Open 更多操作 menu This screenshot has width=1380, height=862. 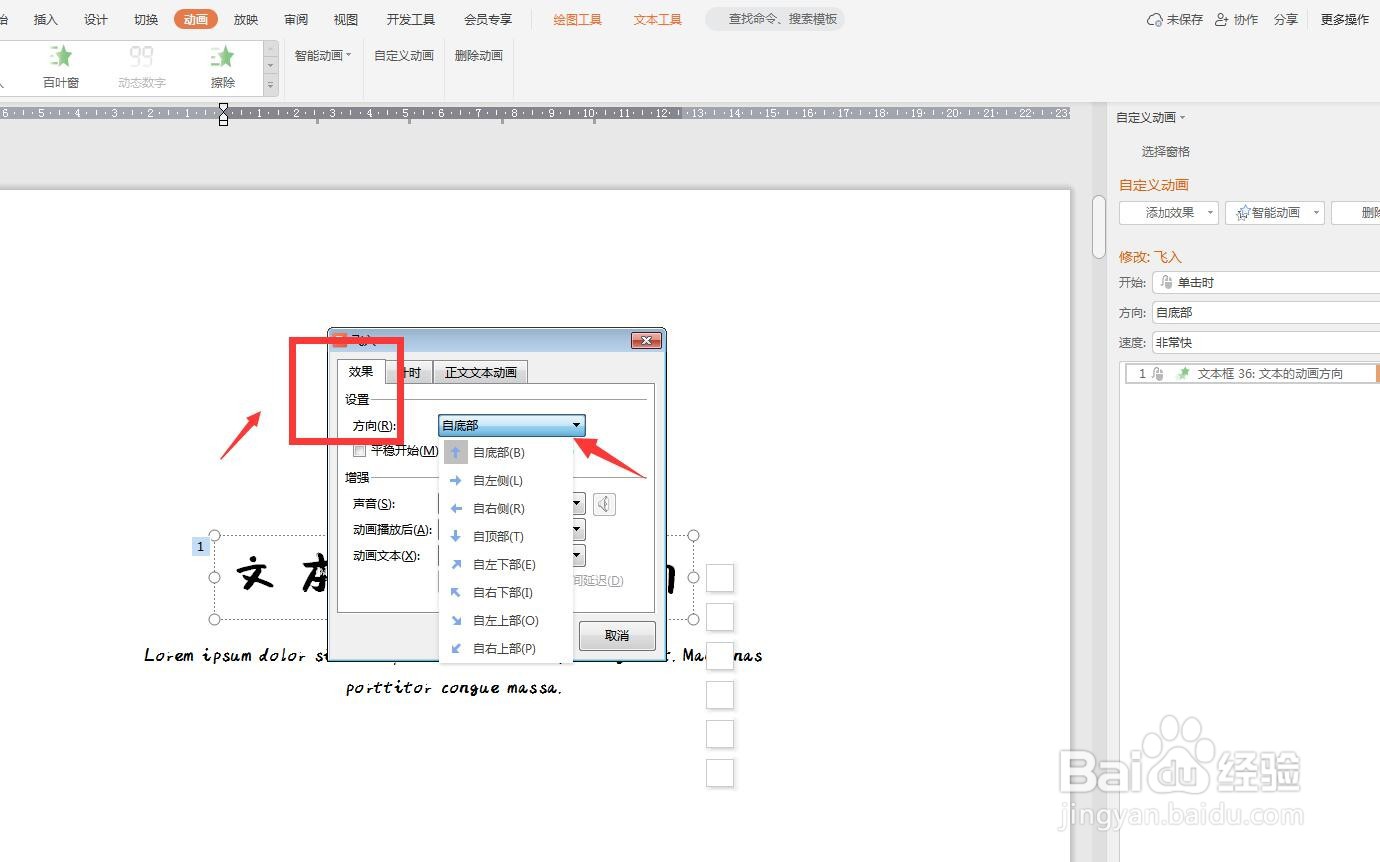coord(1345,19)
